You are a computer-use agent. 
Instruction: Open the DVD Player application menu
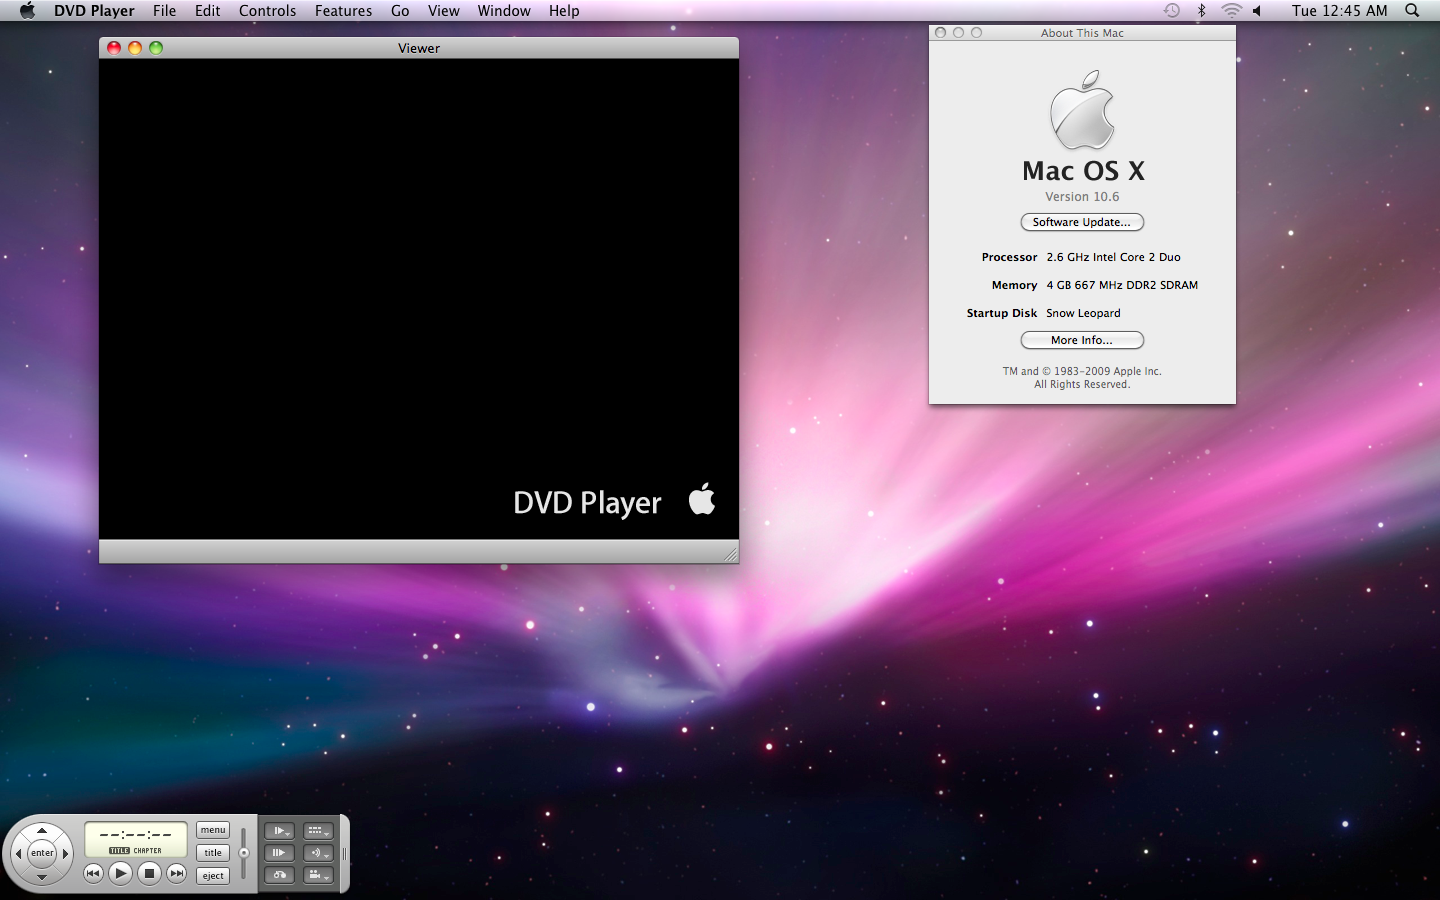pyautogui.click(x=94, y=10)
